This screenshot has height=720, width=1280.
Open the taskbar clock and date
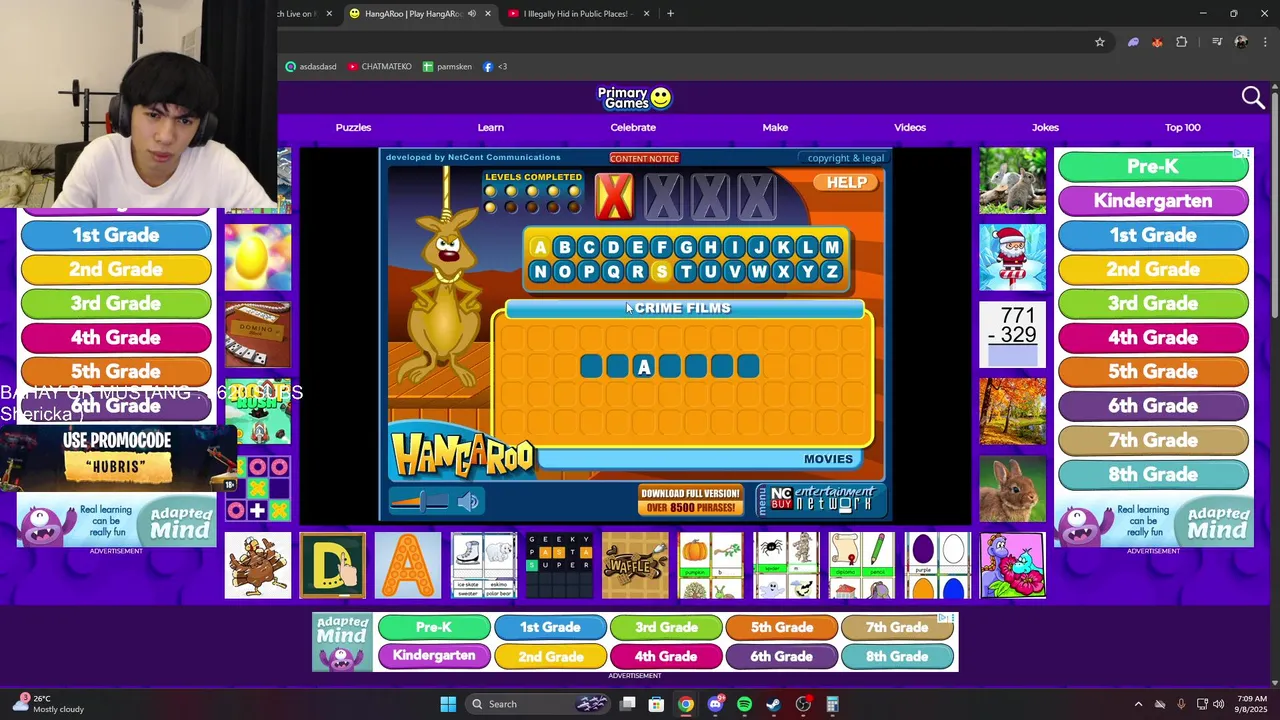(x=1252, y=704)
